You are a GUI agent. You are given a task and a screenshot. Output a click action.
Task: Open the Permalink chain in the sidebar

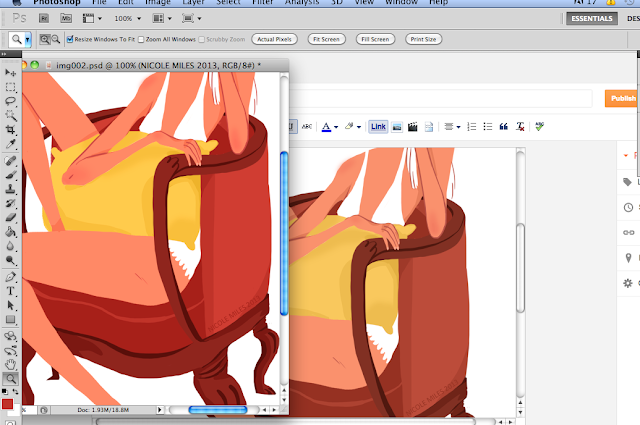(628, 233)
